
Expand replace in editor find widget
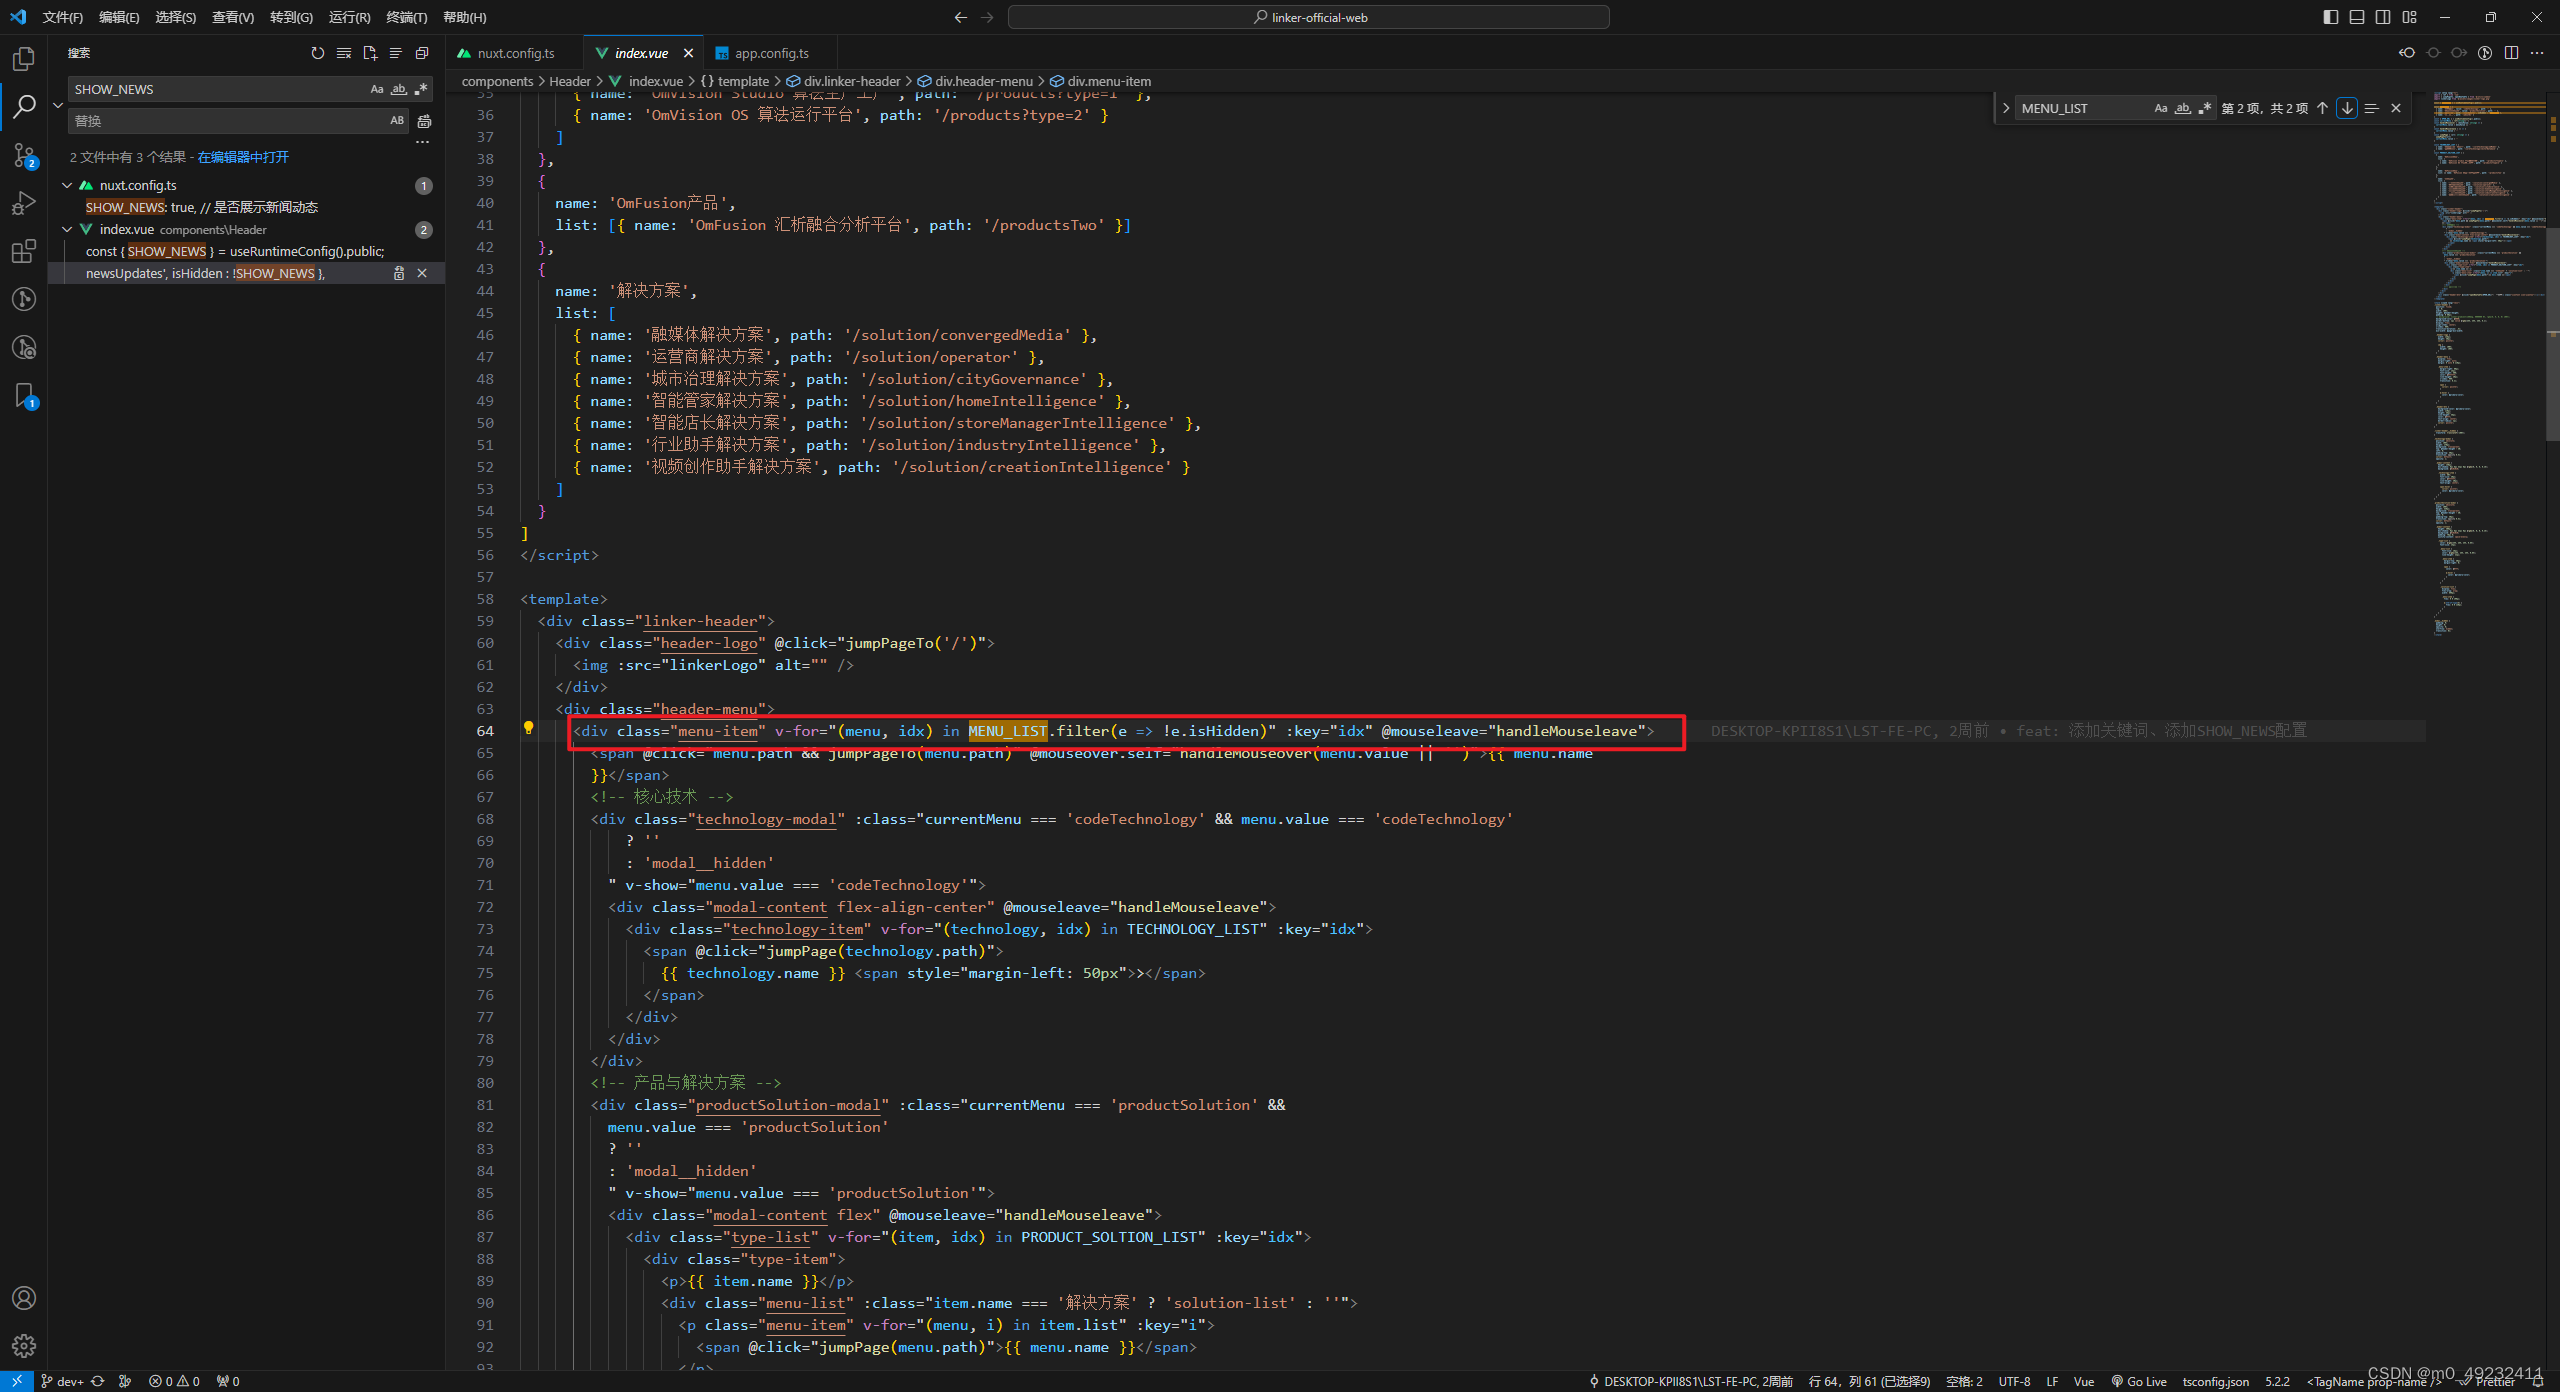pos(2005,108)
